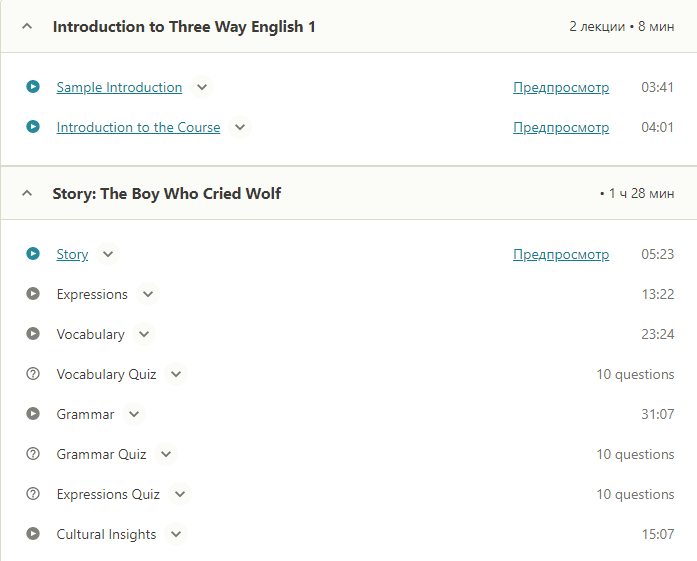697x561 pixels.
Task: Expand the Grammar lecture description chevron
Action: [134, 414]
